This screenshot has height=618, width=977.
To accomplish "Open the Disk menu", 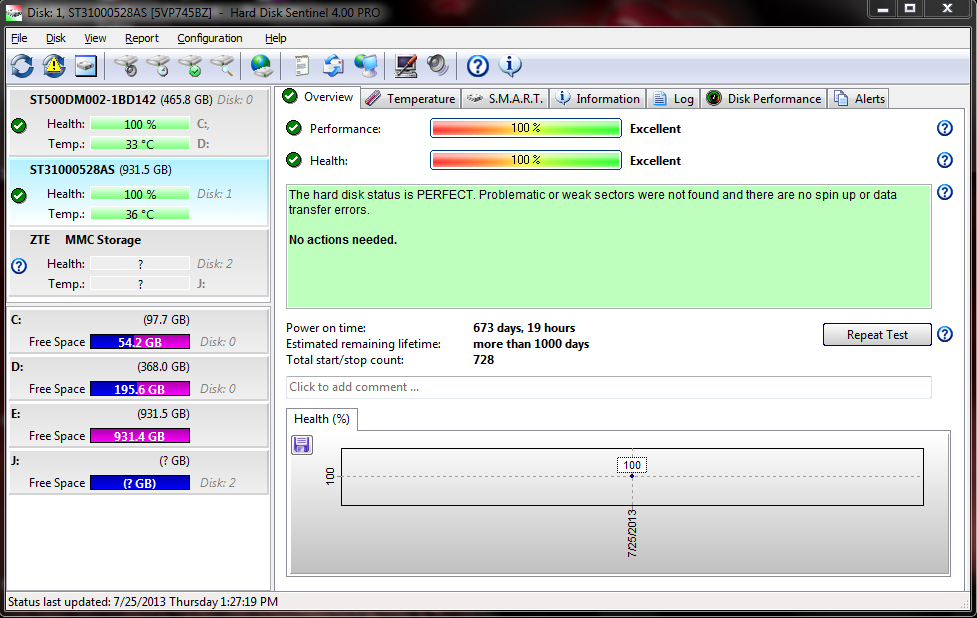I will (56, 38).
